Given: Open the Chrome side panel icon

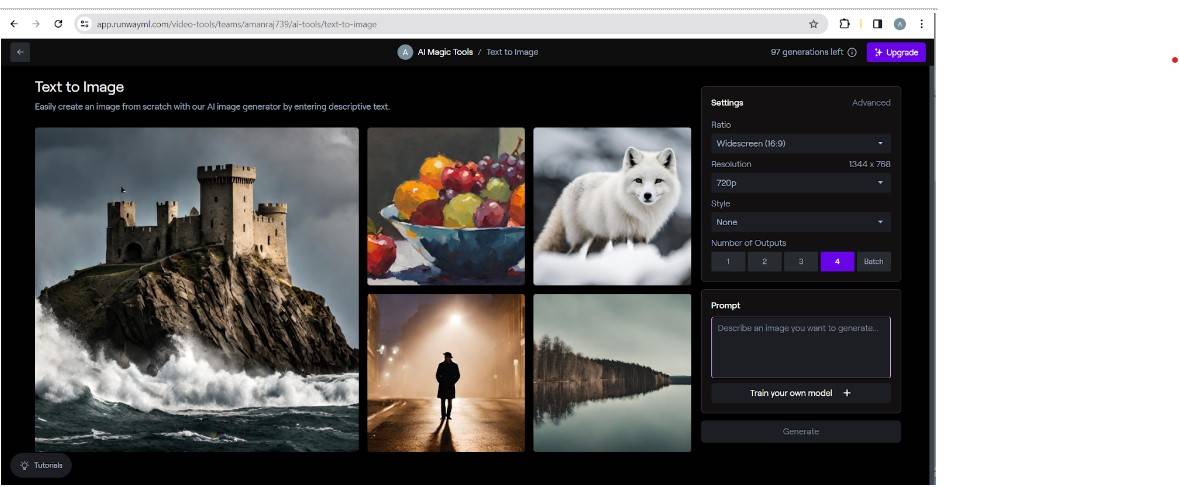Looking at the screenshot, I should pyautogui.click(x=877, y=24).
